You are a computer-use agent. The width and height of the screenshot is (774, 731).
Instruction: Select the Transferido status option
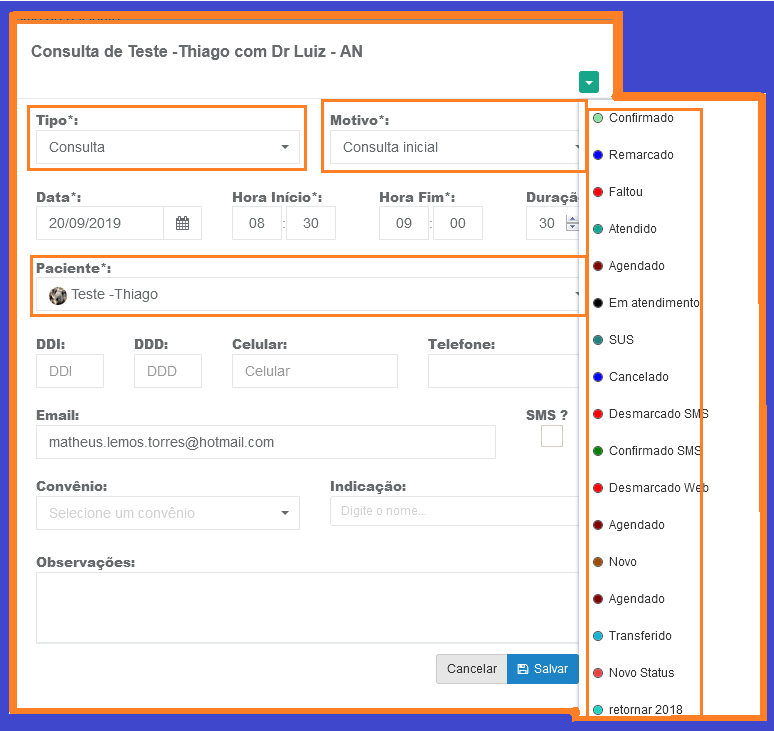pyautogui.click(x=640, y=636)
